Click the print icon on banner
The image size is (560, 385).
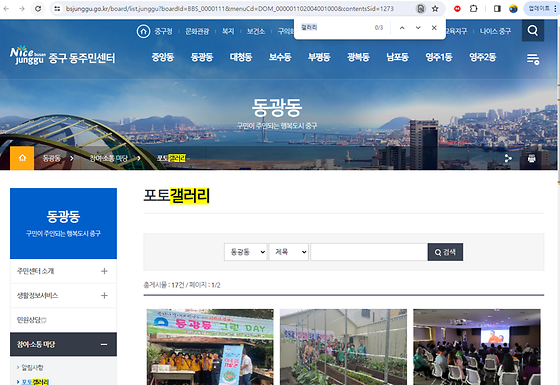[531, 158]
